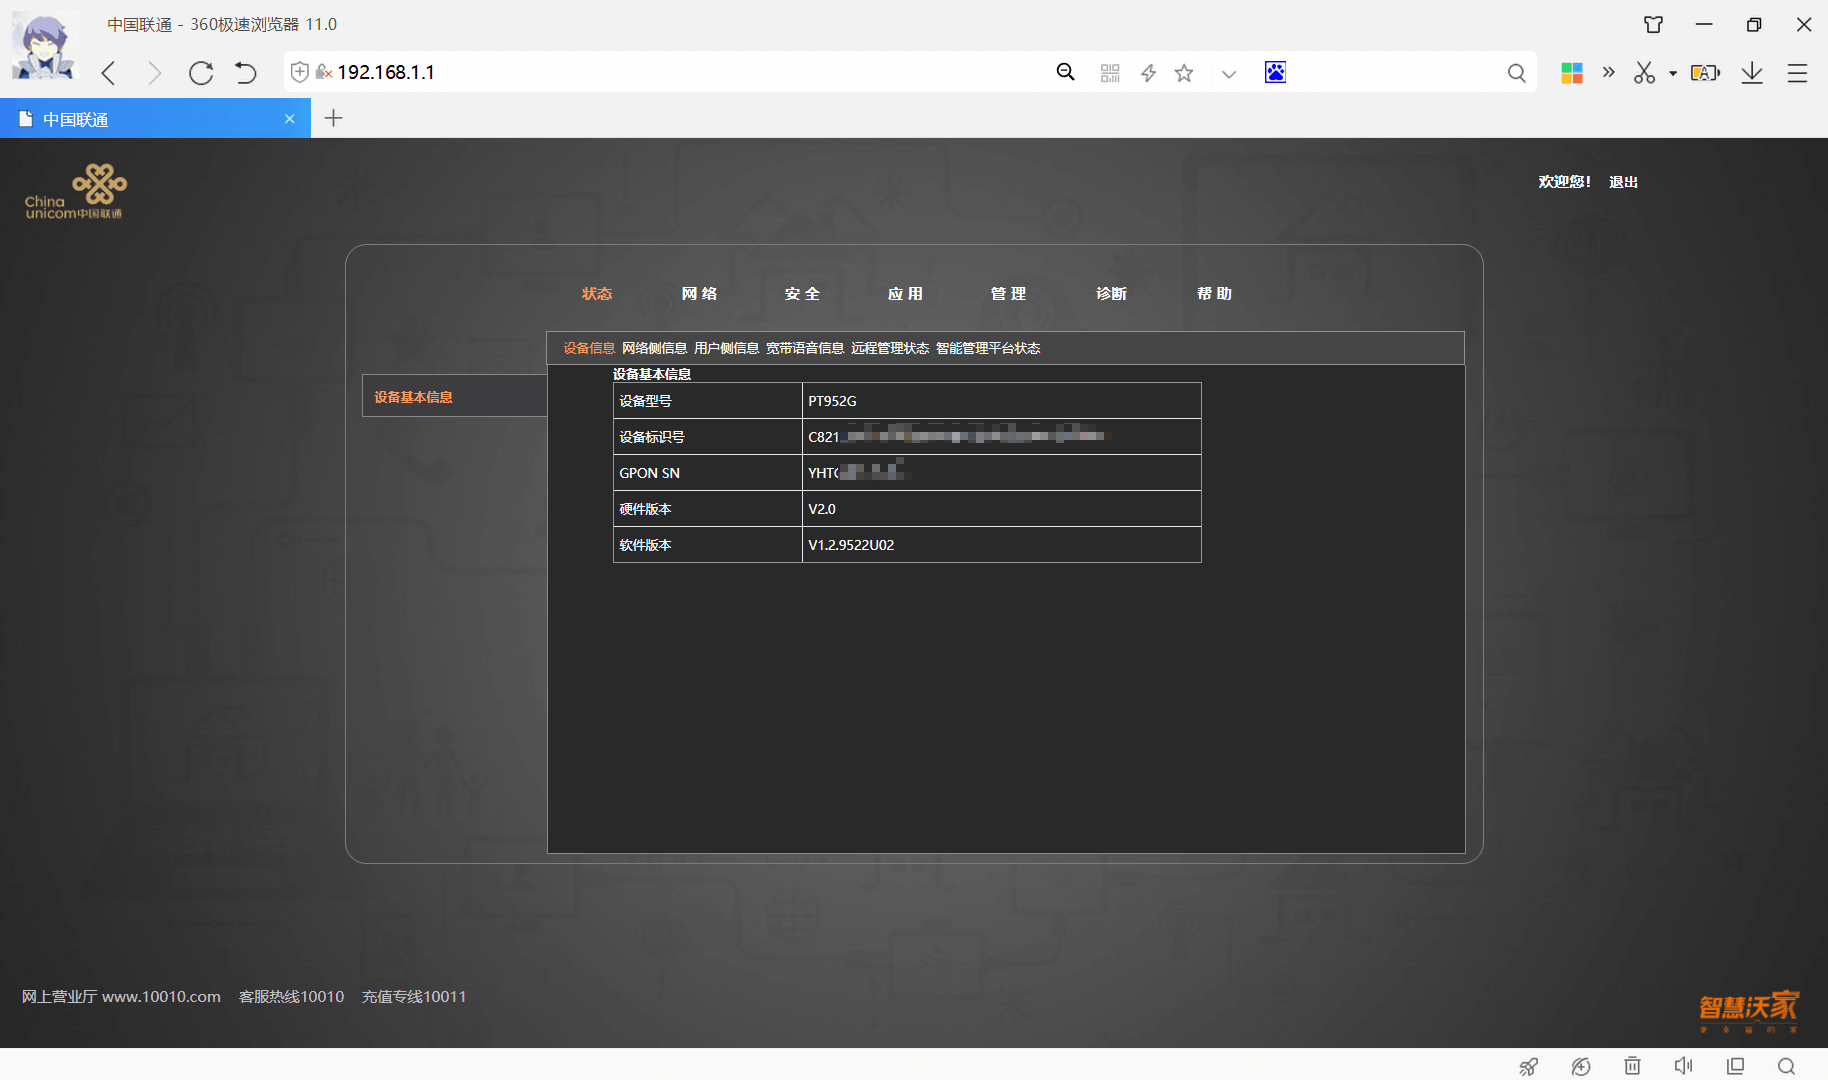This screenshot has width=1828, height=1080.
Task: Click the 退出 logout link
Action: click(x=1623, y=182)
